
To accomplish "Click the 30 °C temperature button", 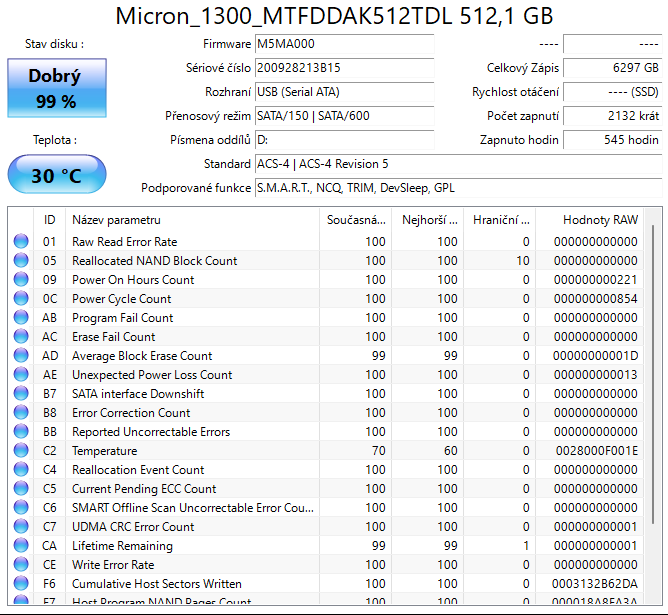I will pyautogui.click(x=57, y=175).
